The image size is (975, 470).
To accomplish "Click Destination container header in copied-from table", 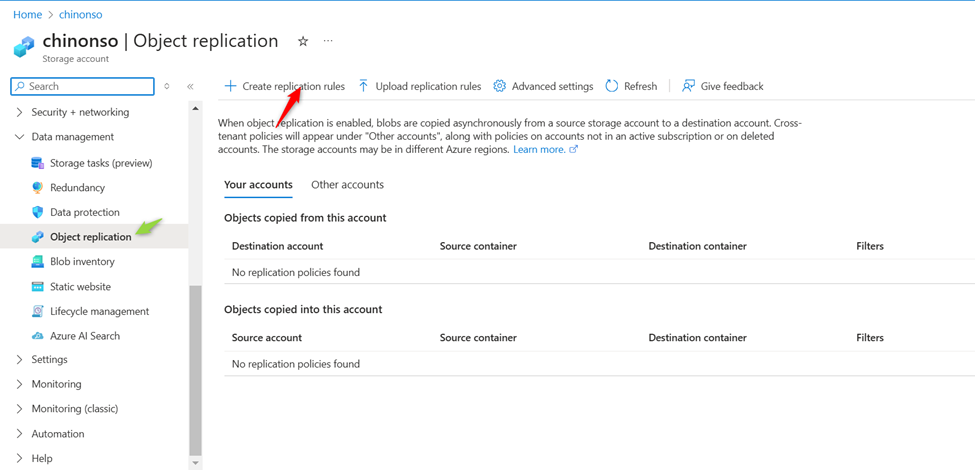I will click(x=697, y=246).
